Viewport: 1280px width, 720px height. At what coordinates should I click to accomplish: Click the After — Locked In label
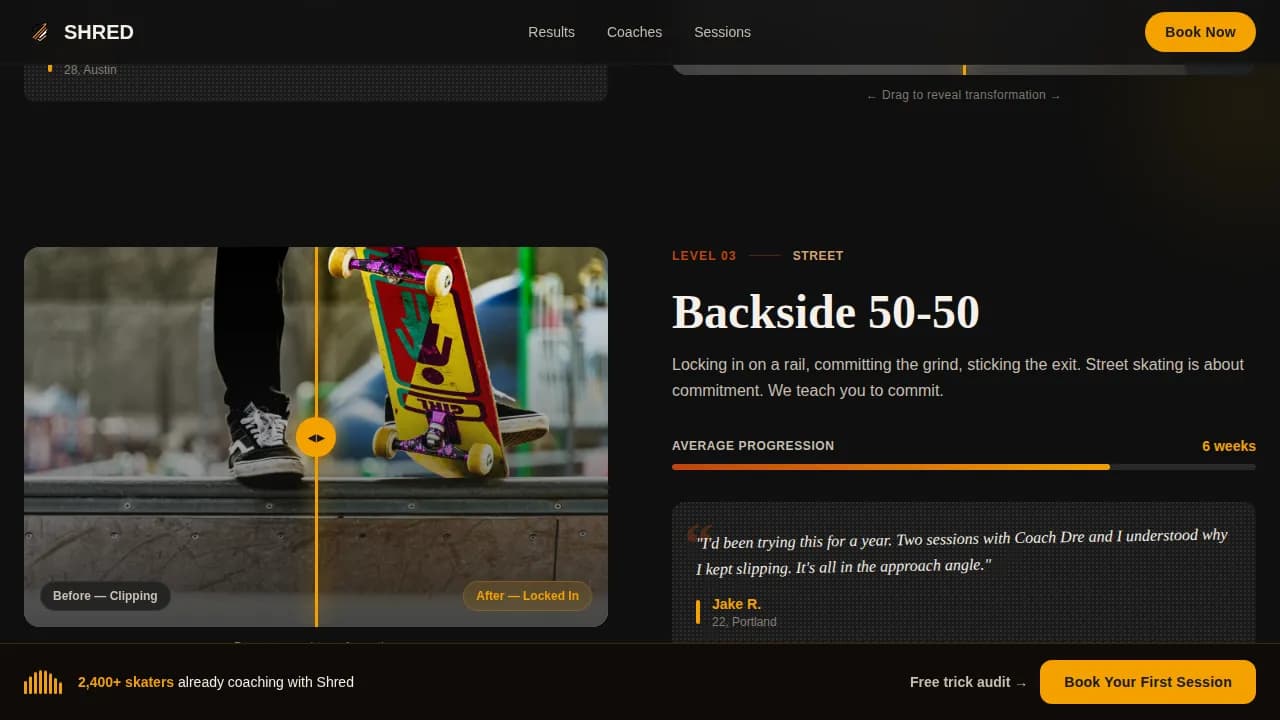point(527,596)
